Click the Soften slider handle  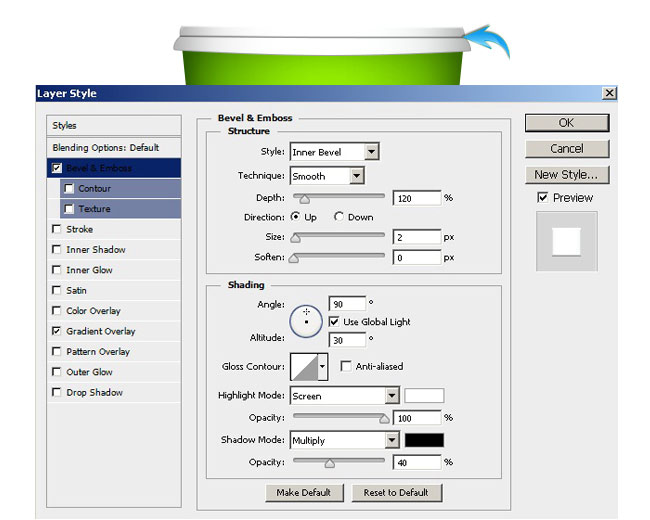(293, 258)
